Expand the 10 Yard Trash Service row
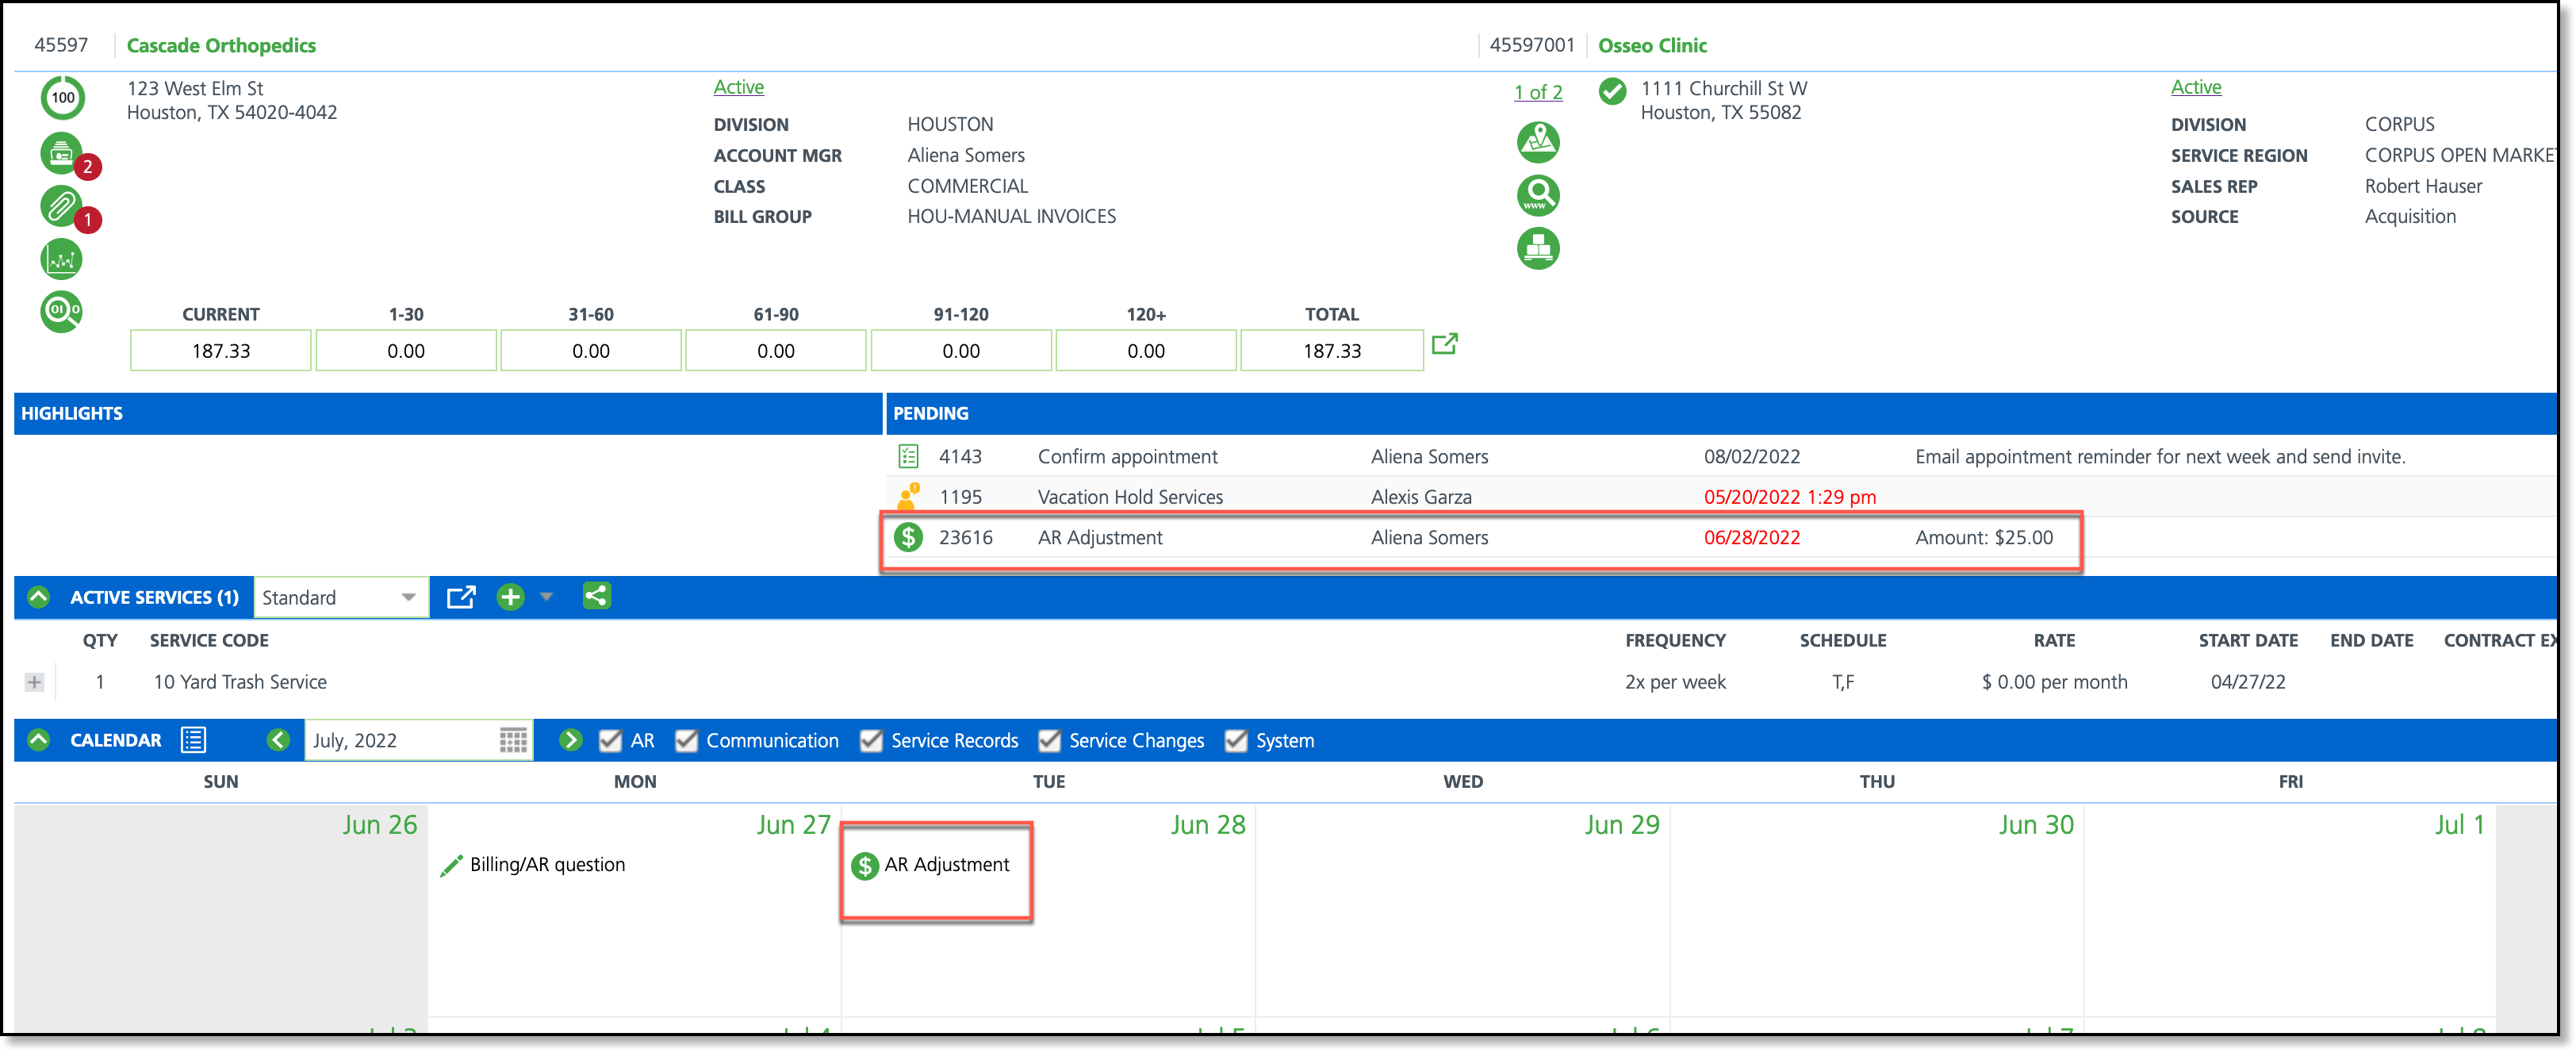This screenshot has height=1052, width=2576. coord(35,682)
